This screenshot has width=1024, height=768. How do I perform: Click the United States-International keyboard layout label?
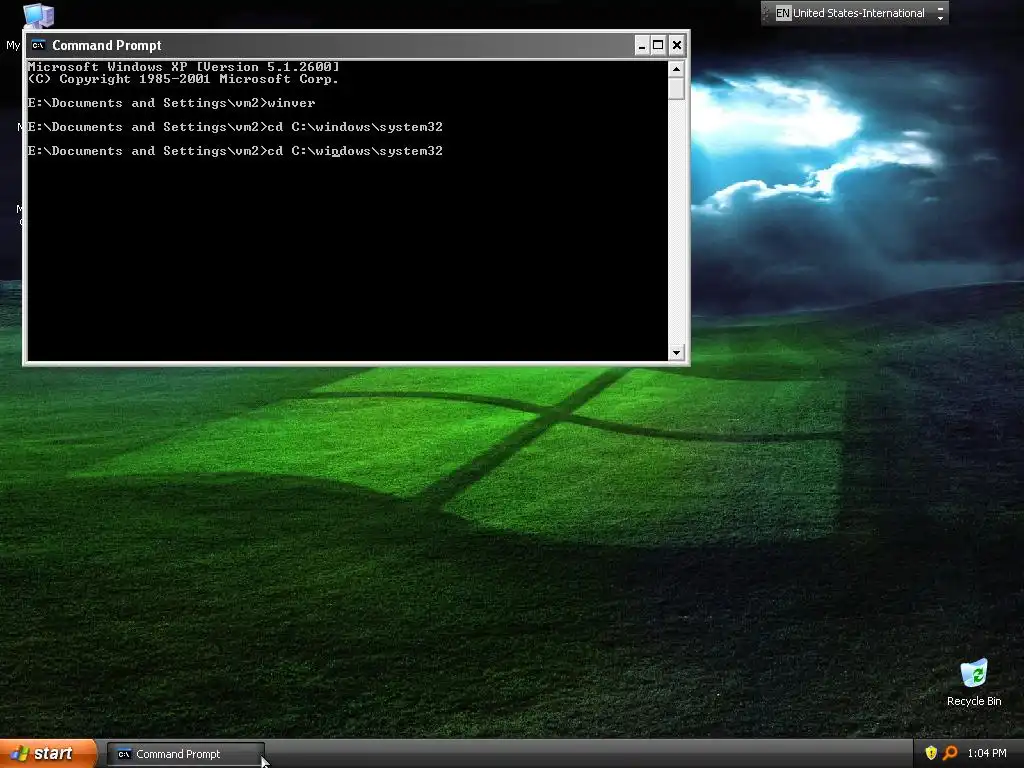coord(859,13)
